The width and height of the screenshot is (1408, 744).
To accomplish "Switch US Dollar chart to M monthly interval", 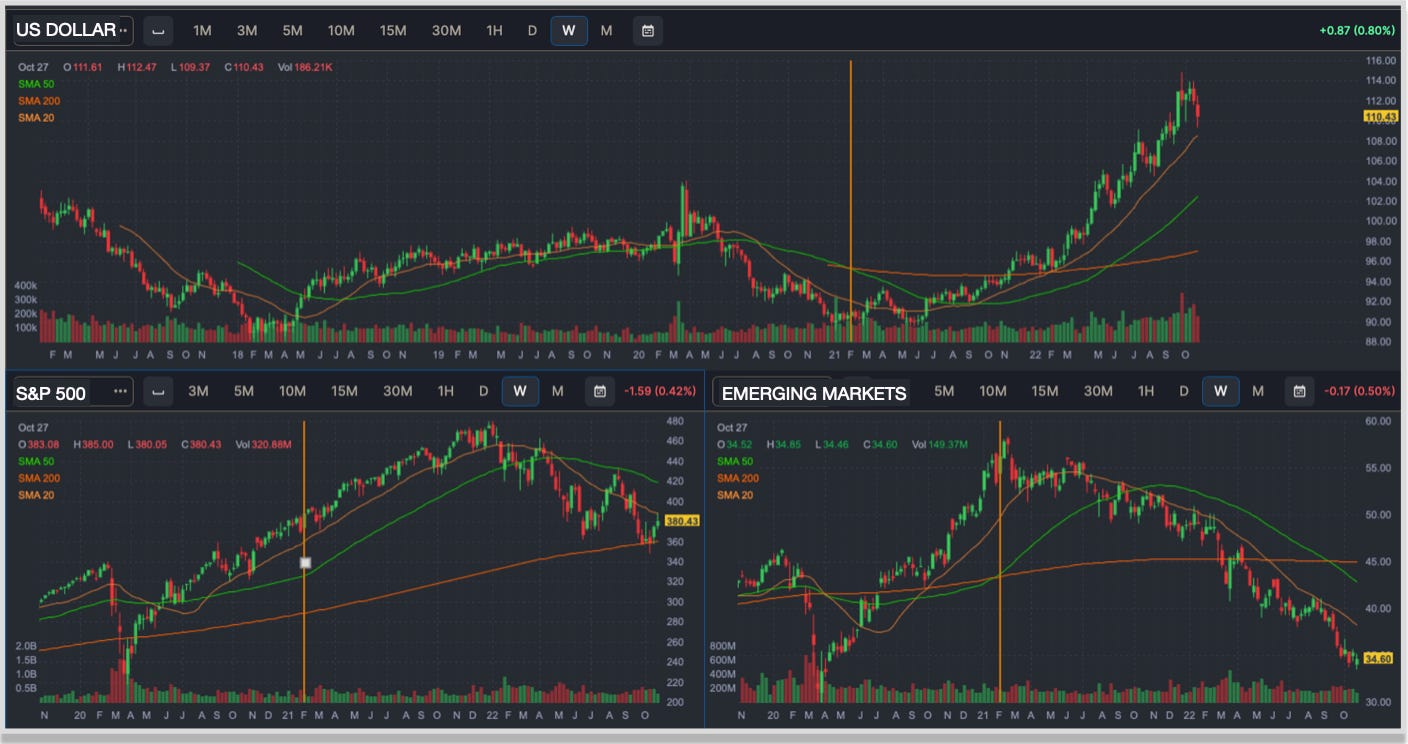I will pos(606,31).
